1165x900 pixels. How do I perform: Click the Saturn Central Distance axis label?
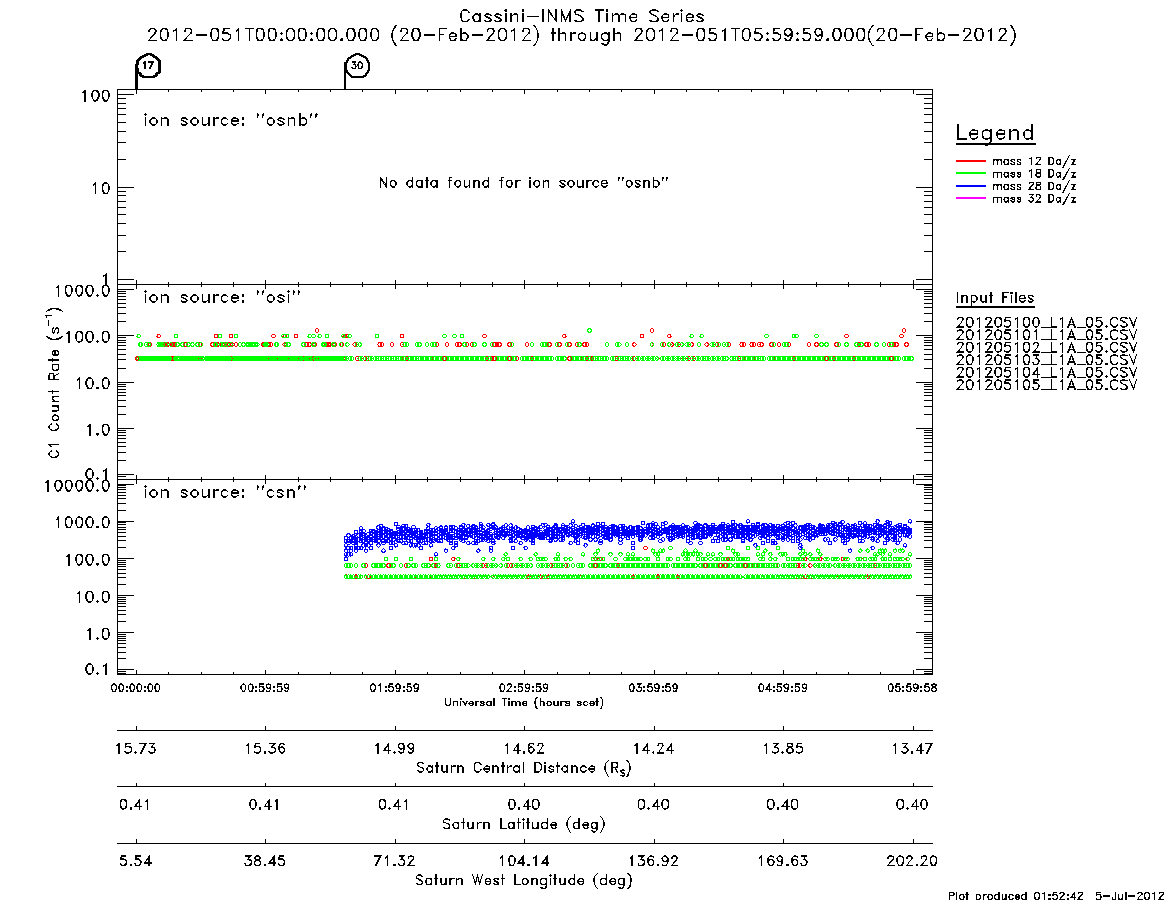pos(524,768)
